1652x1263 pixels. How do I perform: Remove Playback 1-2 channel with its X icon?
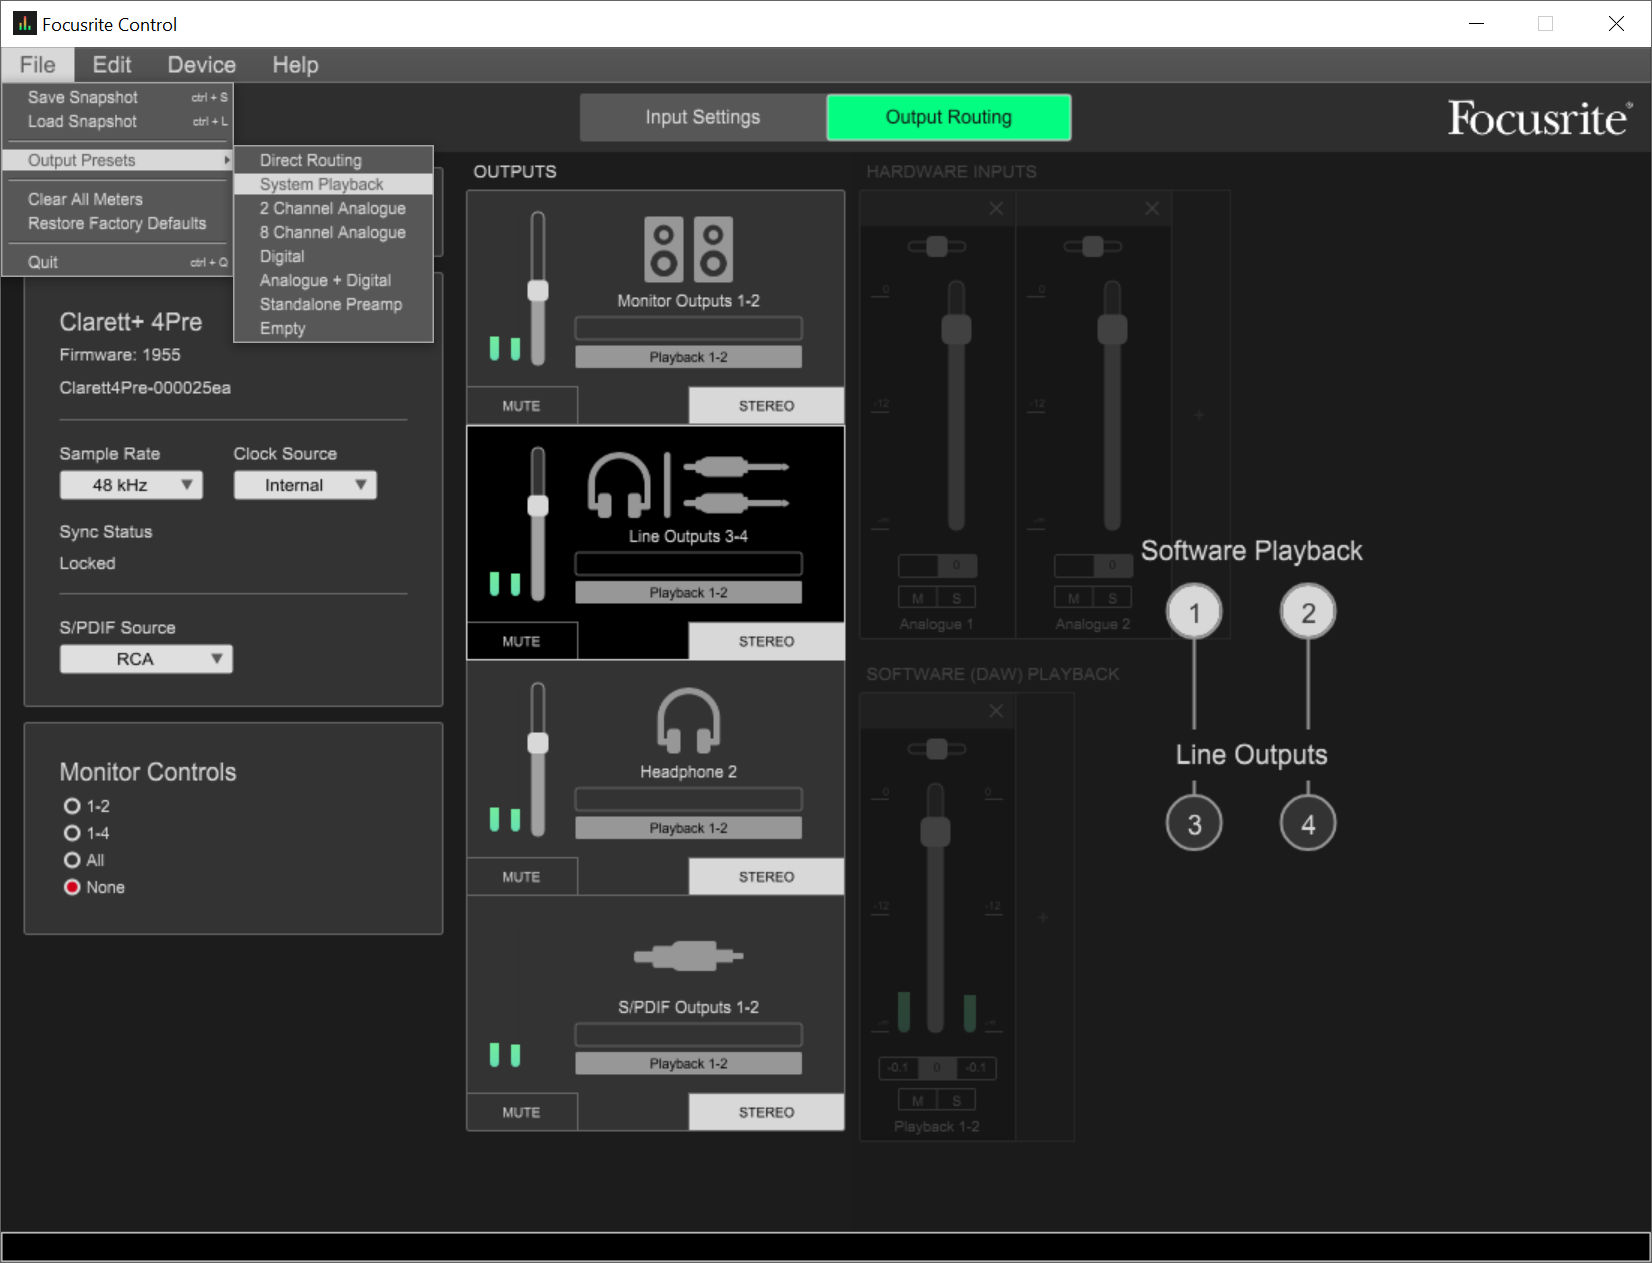996,711
